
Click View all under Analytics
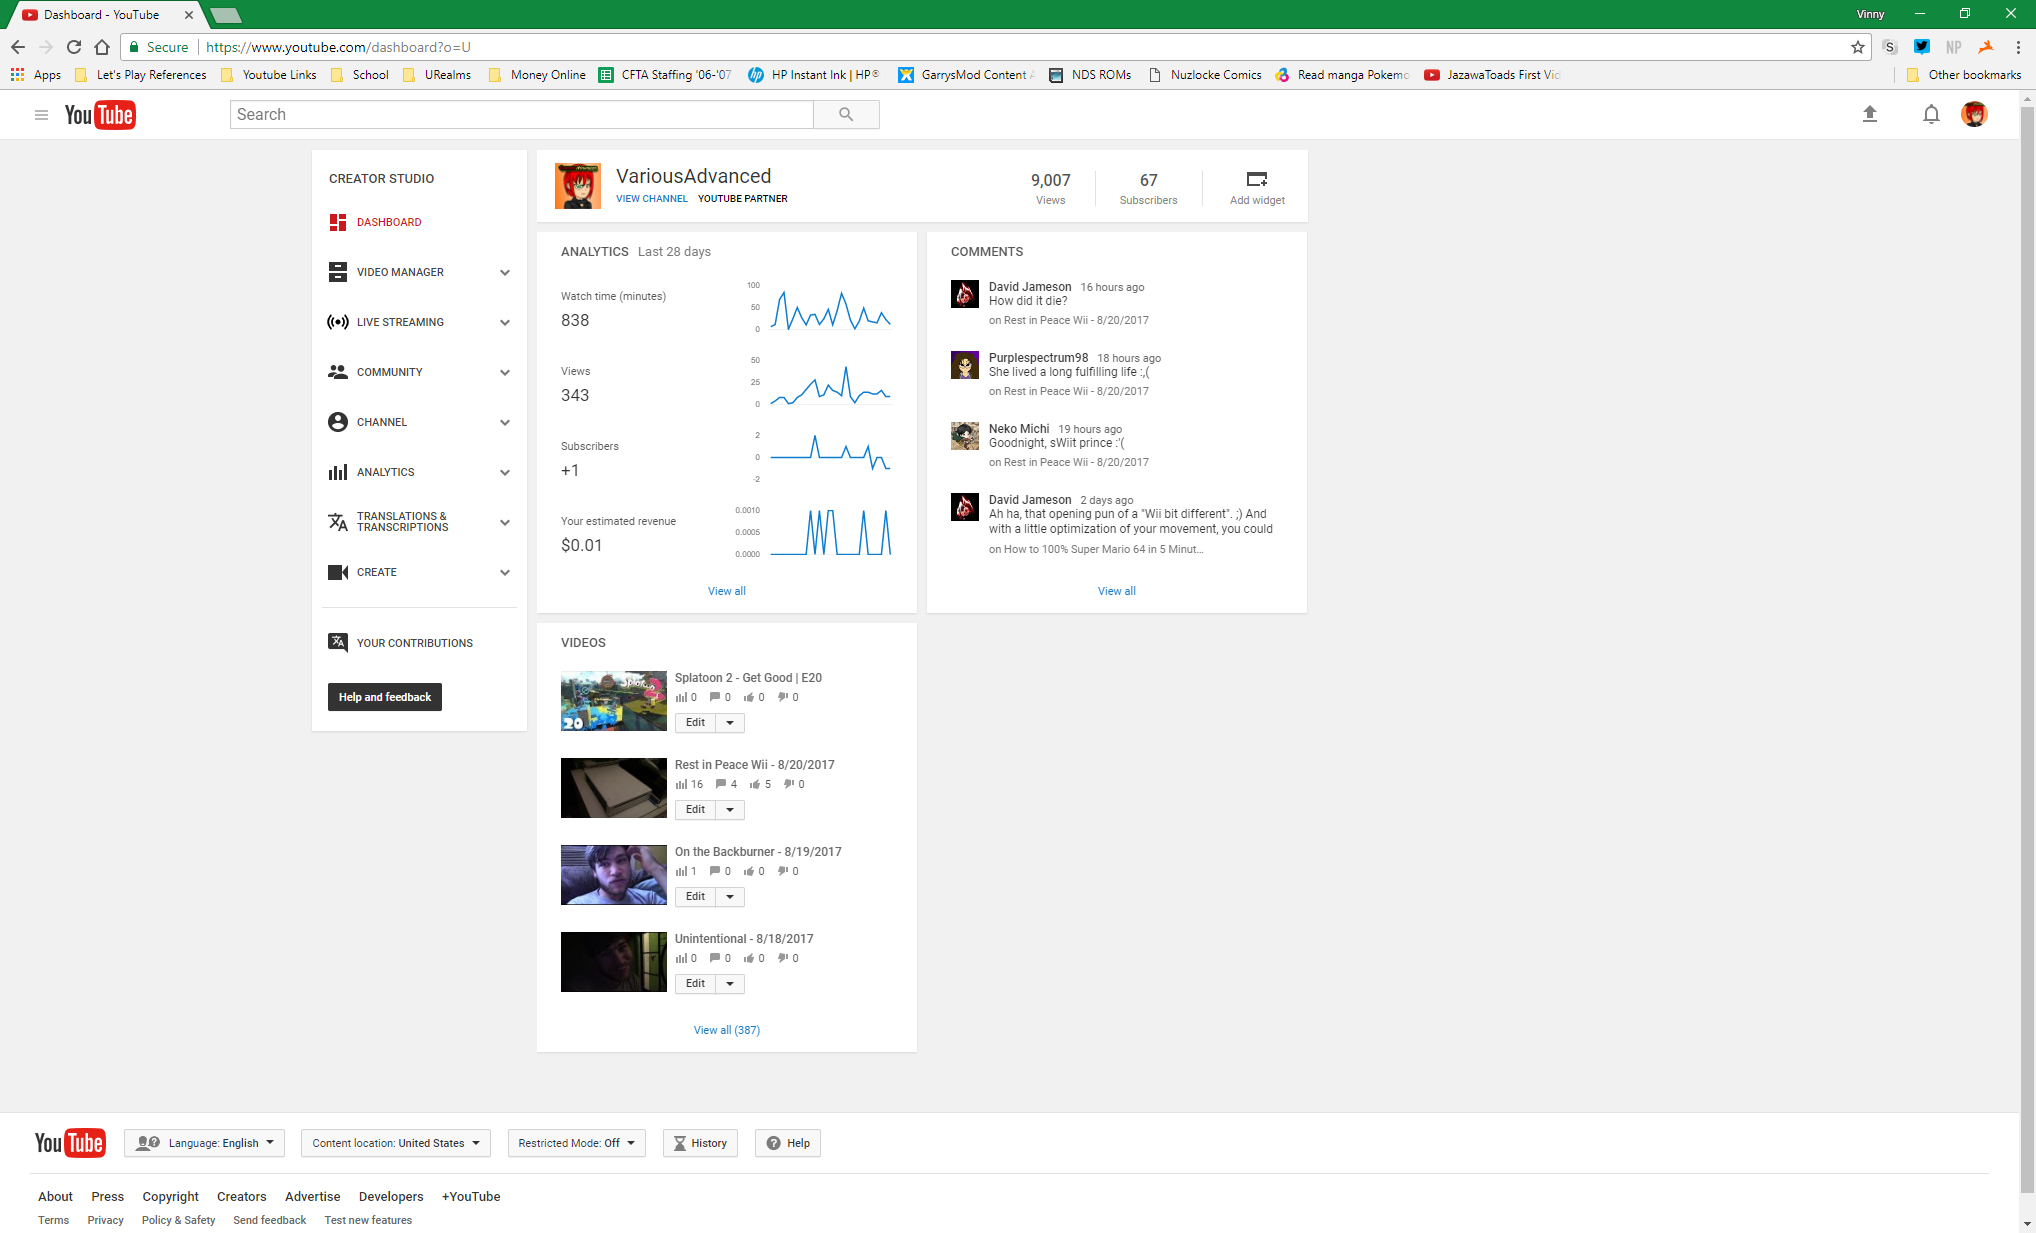pos(727,591)
